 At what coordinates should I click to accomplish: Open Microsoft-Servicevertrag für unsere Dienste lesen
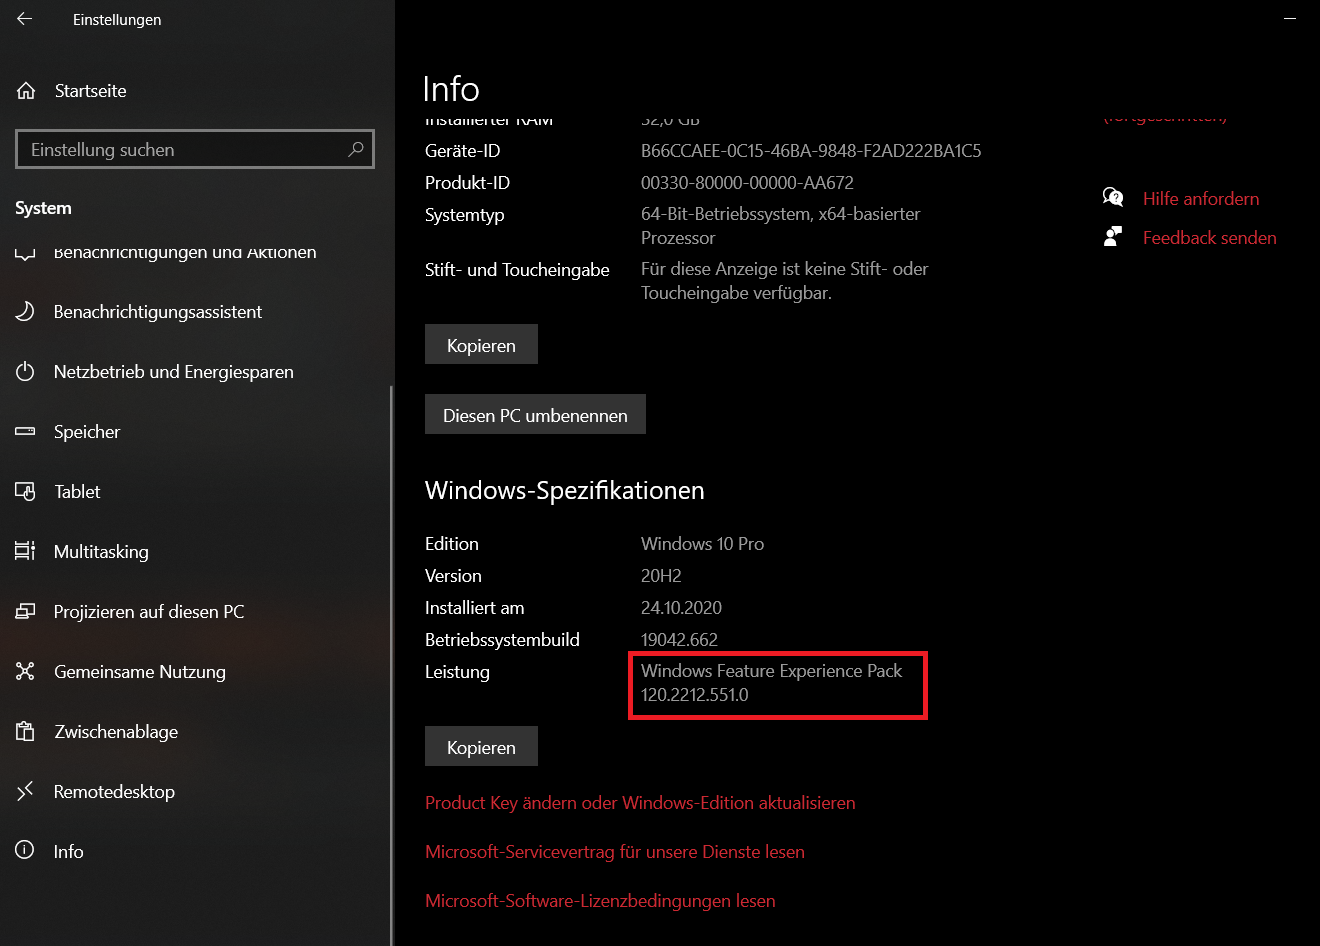(615, 852)
